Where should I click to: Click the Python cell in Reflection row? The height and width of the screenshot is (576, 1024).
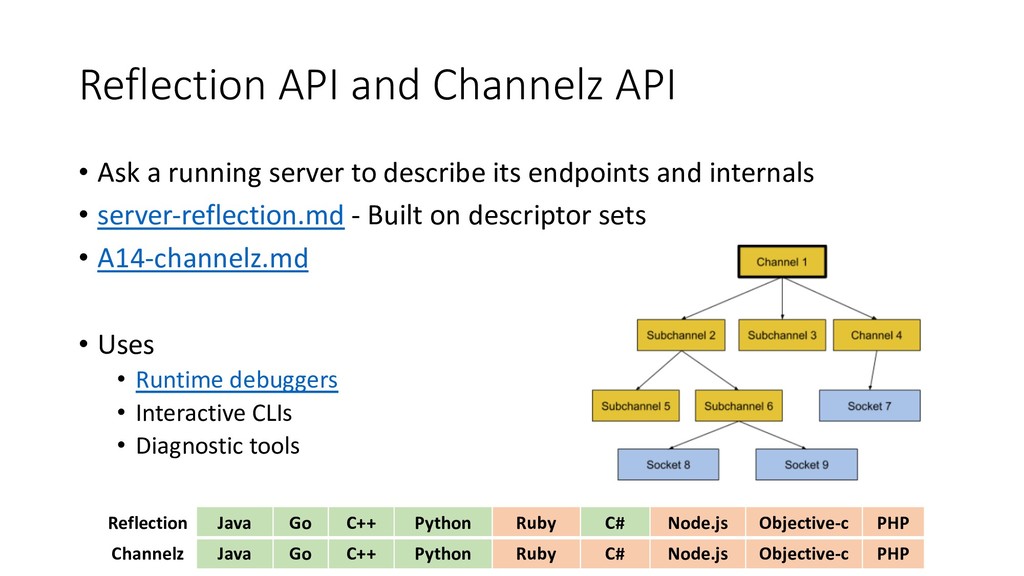click(x=443, y=522)
